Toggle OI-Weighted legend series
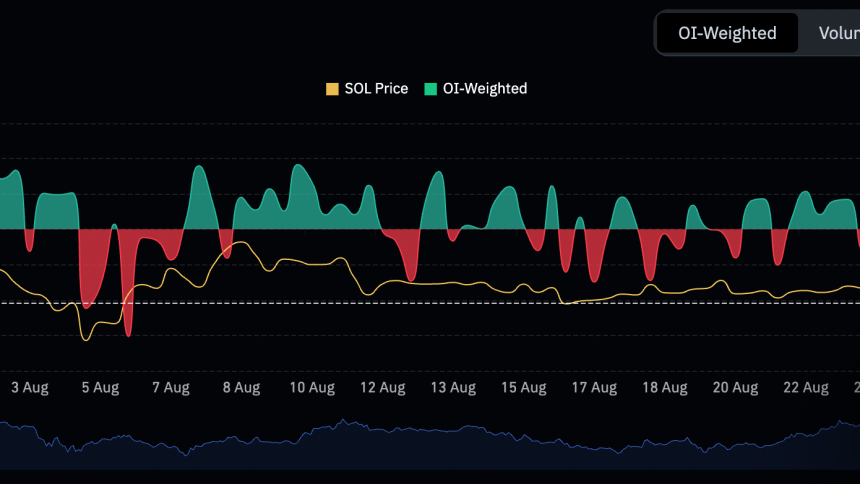 pos(476,89)
